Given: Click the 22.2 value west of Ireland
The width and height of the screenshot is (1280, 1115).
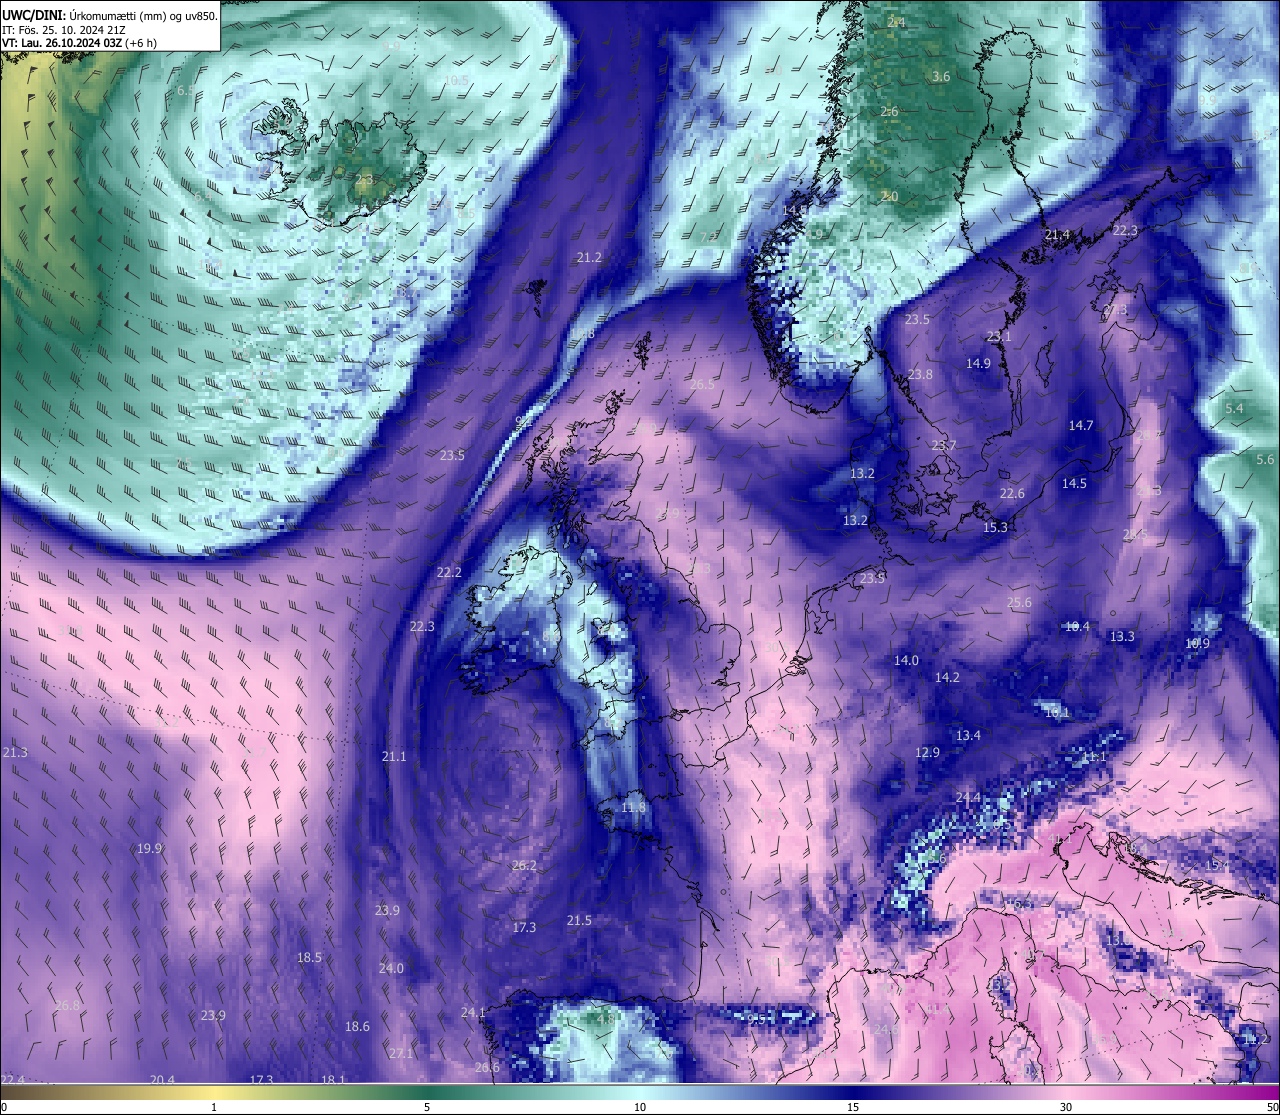Looking at the screenshot, I should pyautogui.click(x=449, y=573).
